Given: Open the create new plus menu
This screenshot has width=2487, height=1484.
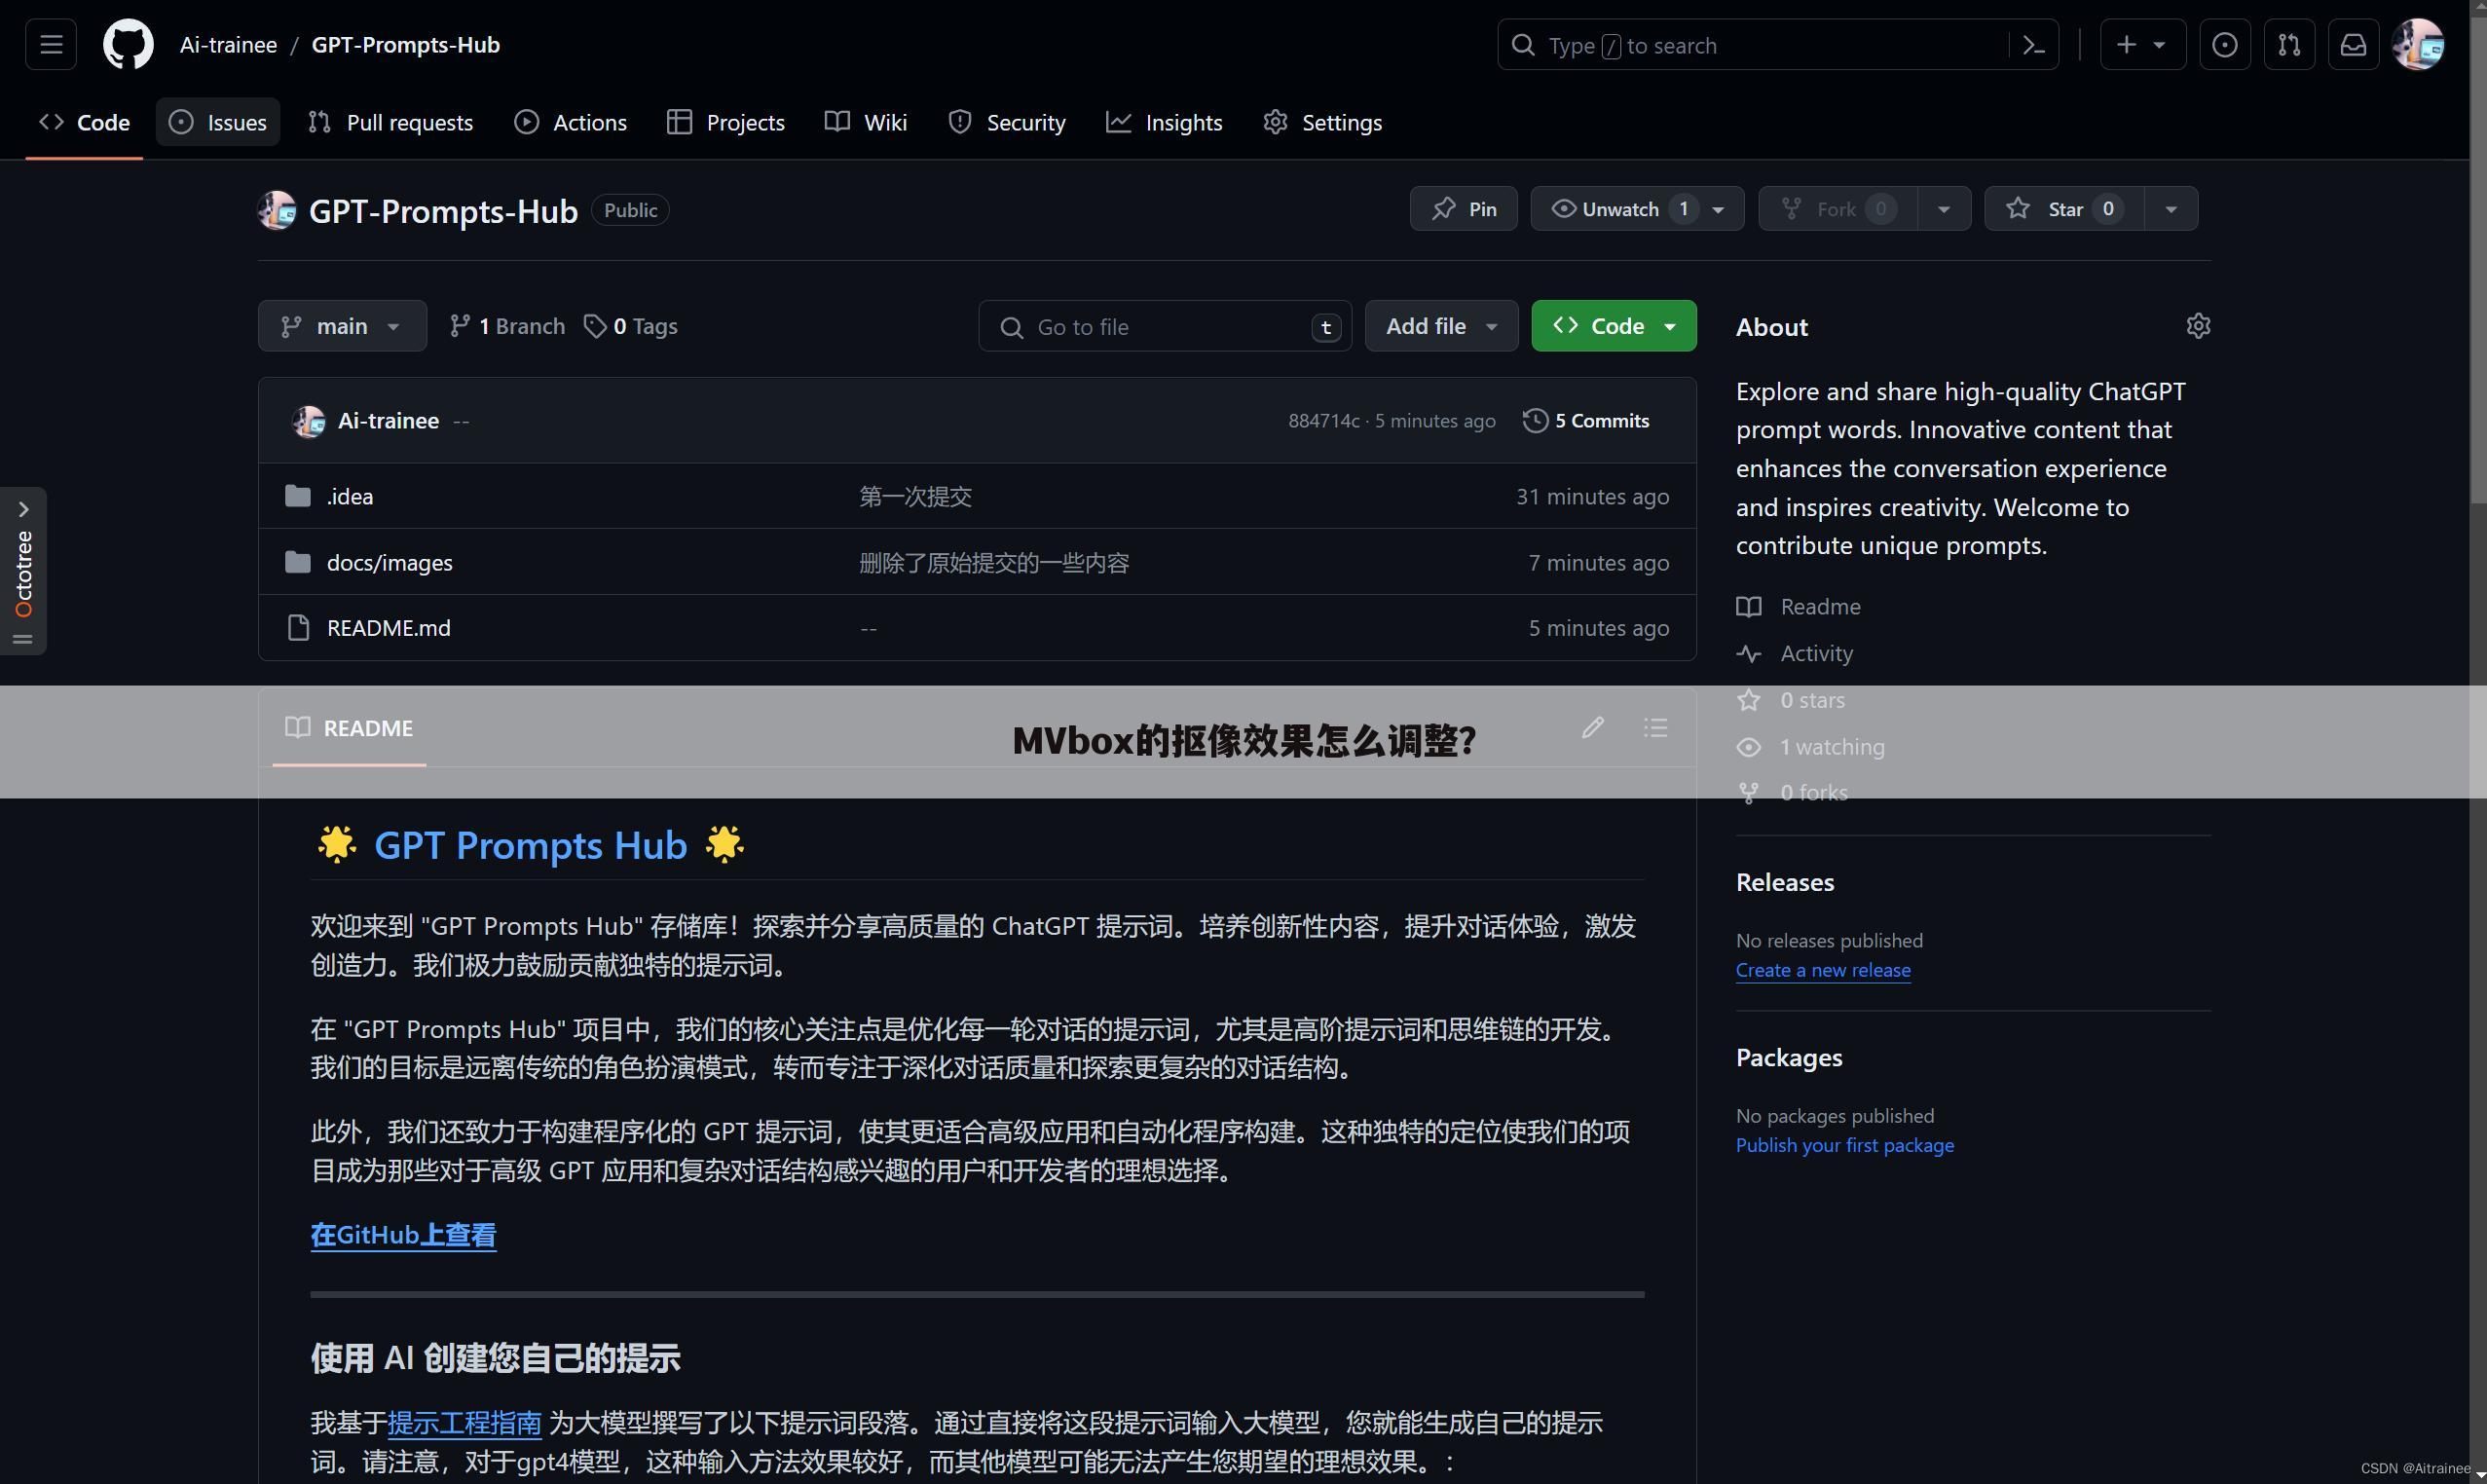Looking at the screenshot, I should pyautogui.click(x=2142, y=45).
